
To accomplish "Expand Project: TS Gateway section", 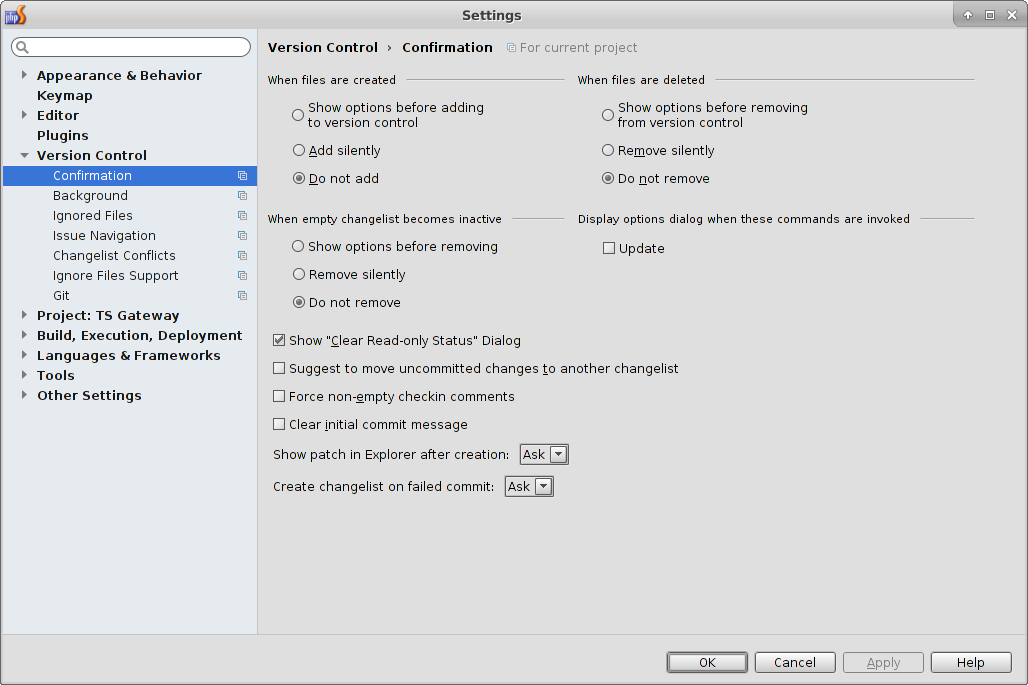I will tap(24, 315).
